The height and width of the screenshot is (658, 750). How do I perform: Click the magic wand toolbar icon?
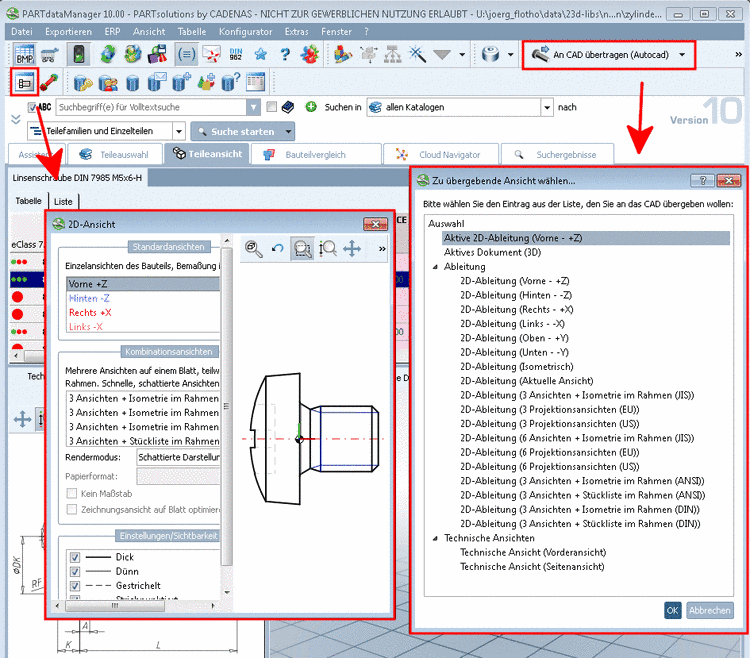click(417, 54)
